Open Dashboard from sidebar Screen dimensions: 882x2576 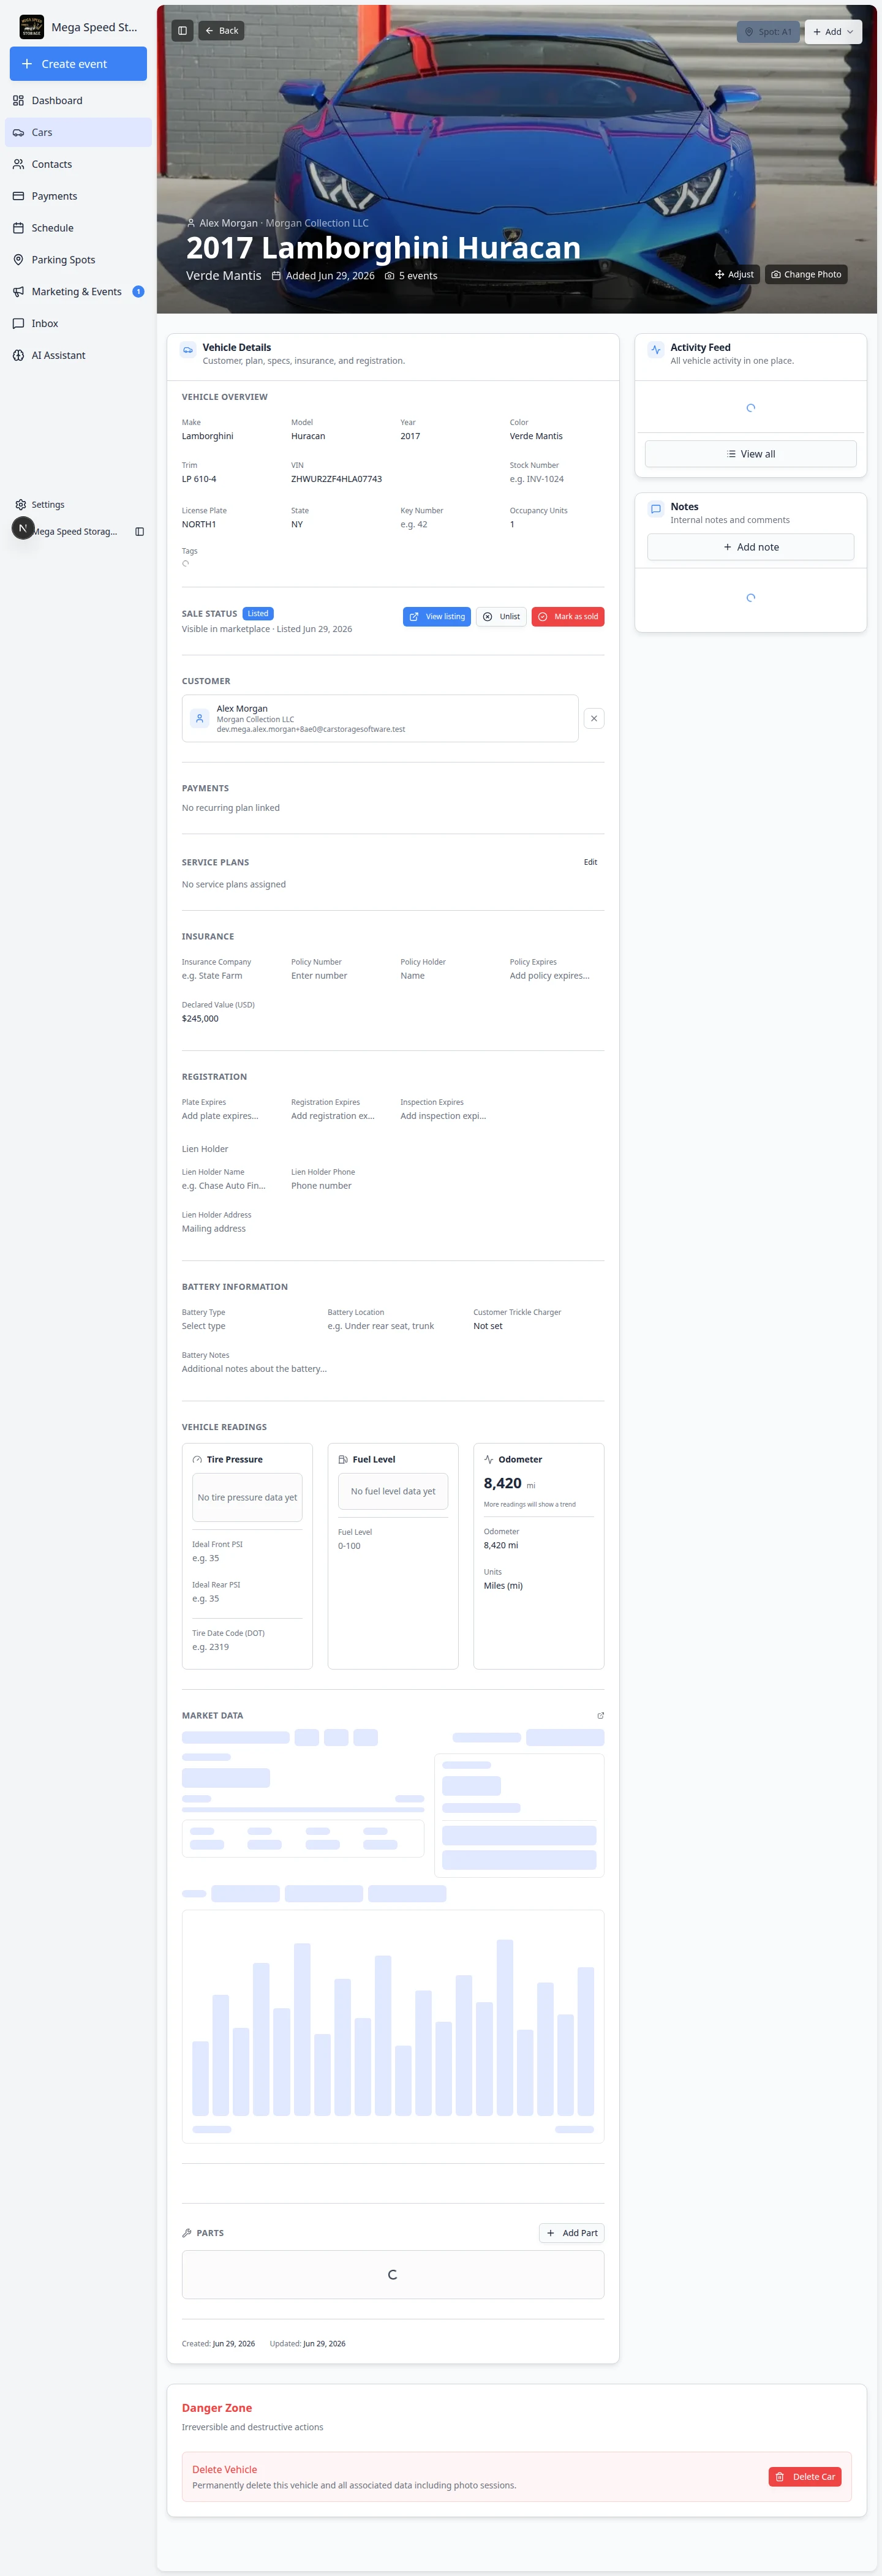click(78, 101)
